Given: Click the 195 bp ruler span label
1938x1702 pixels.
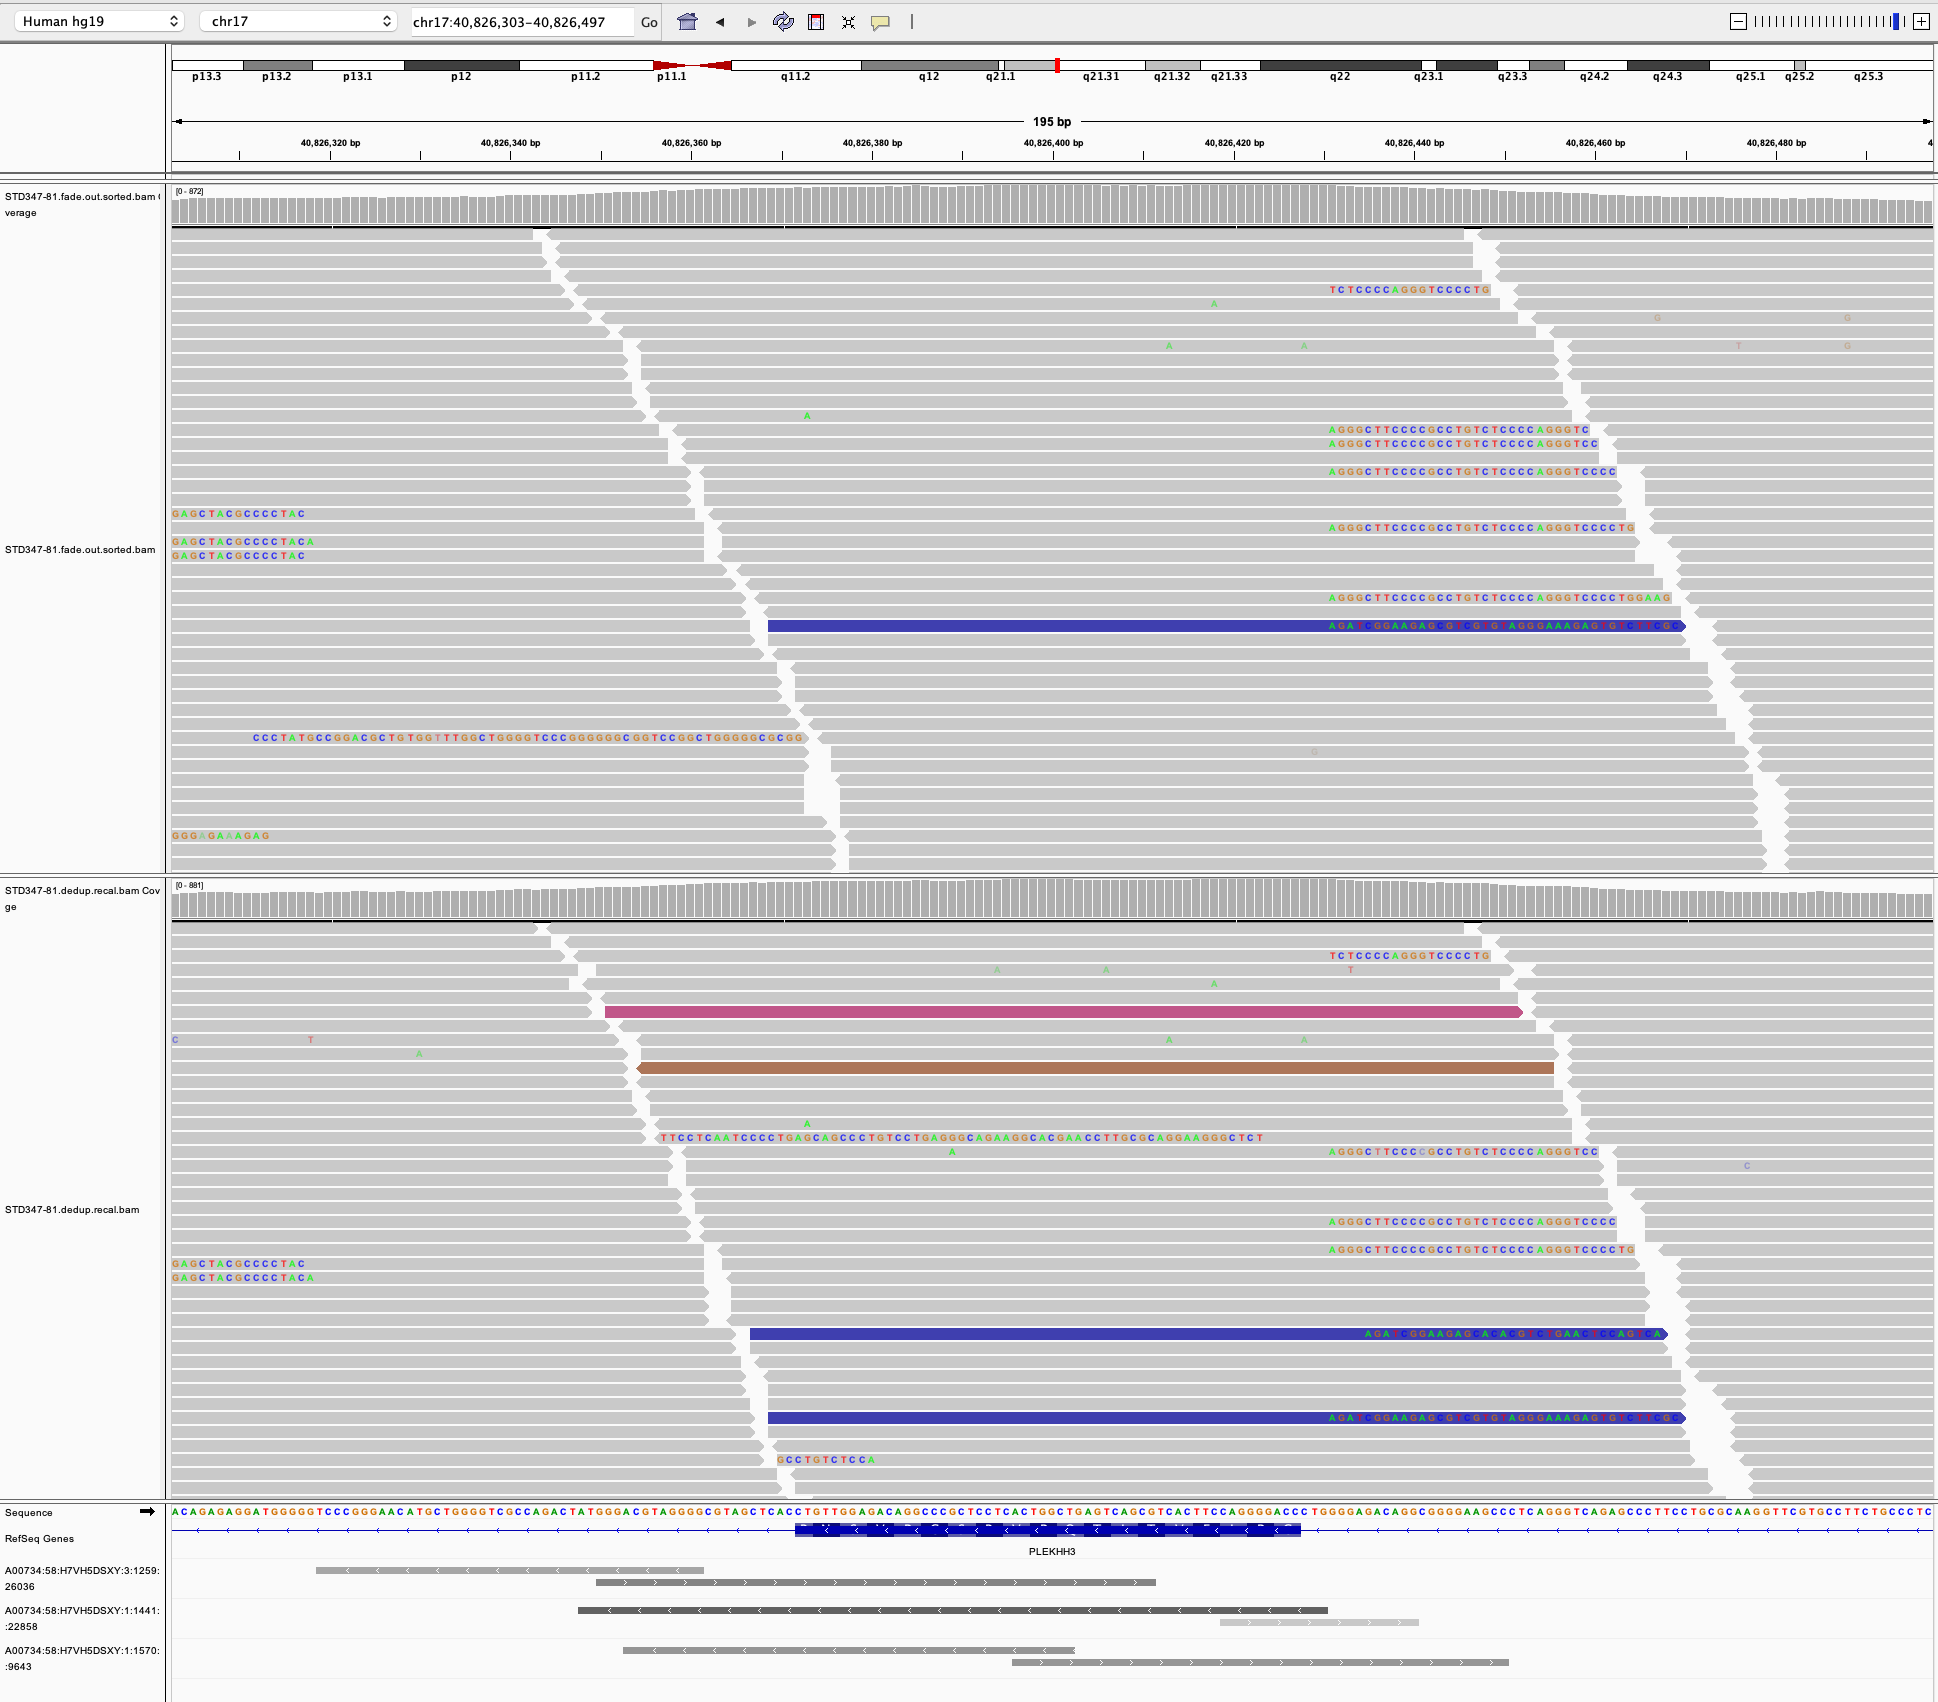Looking at the screenshot, I should [1052, 122].
